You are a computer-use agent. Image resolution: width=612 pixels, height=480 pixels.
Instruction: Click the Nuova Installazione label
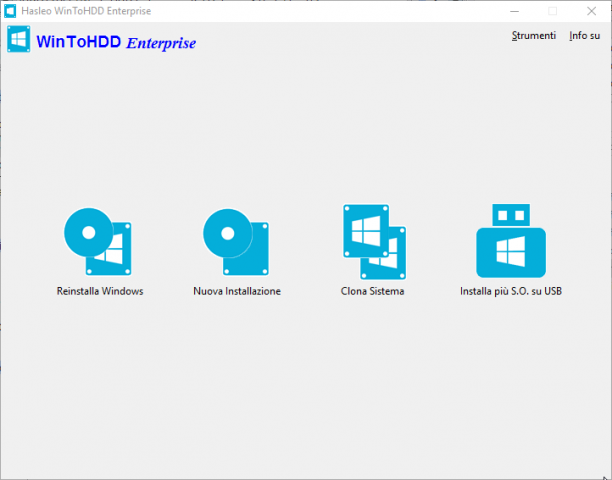(x=237, y=291)
